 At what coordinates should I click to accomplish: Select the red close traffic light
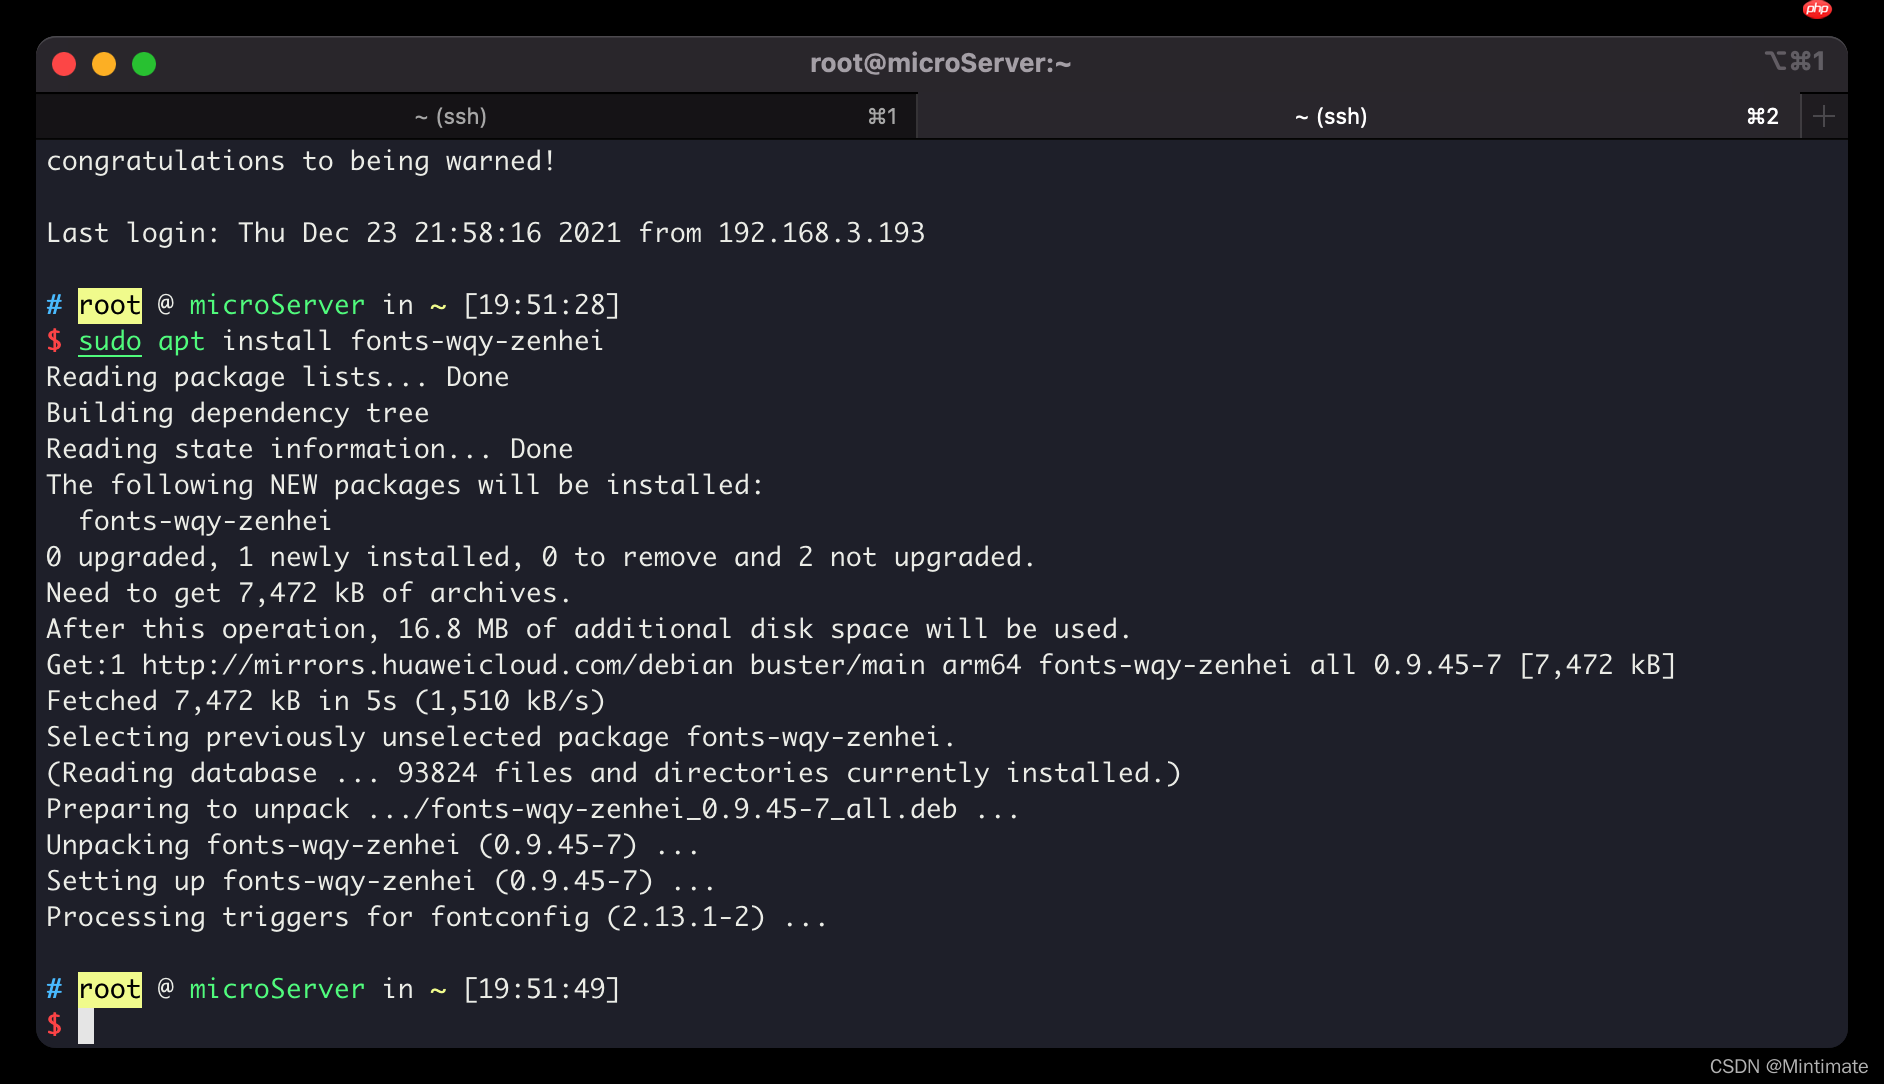(63, 63)
